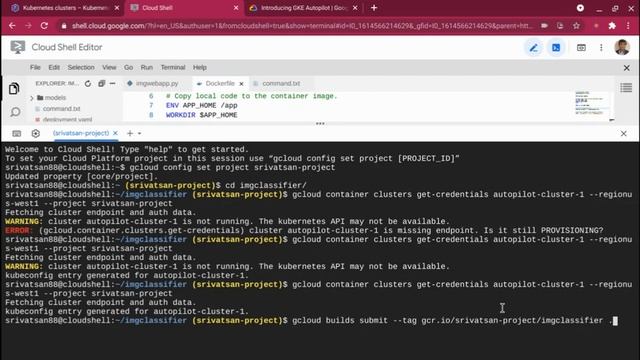Close the Cloud Shell browser tab
Screen dimensions: 640x360
[236, 8]
